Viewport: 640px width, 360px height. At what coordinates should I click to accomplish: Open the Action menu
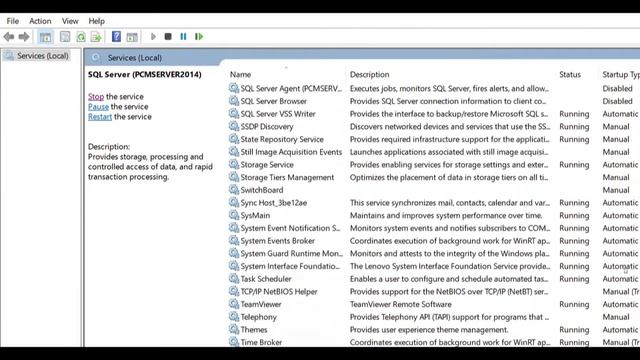pyautogui.click(x=40, y=21)
